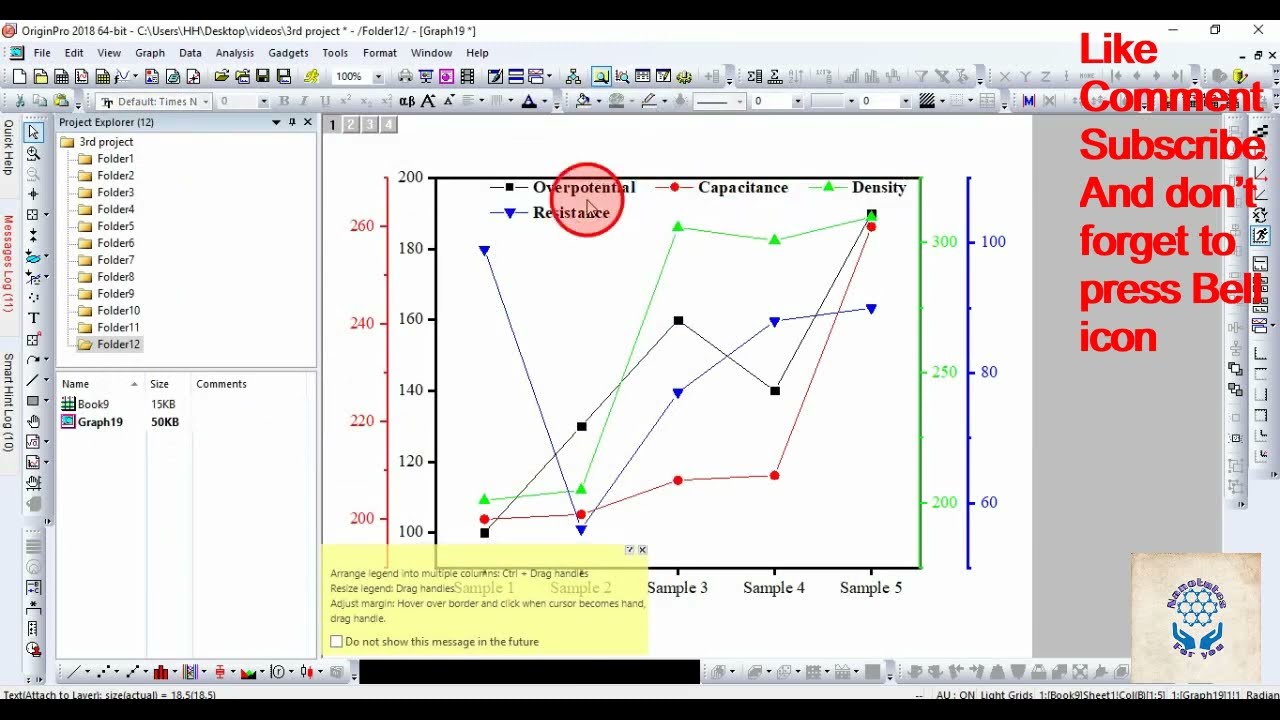1280x720 pixels.
Task: Click the Greek symbols αβ button
Action: [x=407, y=101]
